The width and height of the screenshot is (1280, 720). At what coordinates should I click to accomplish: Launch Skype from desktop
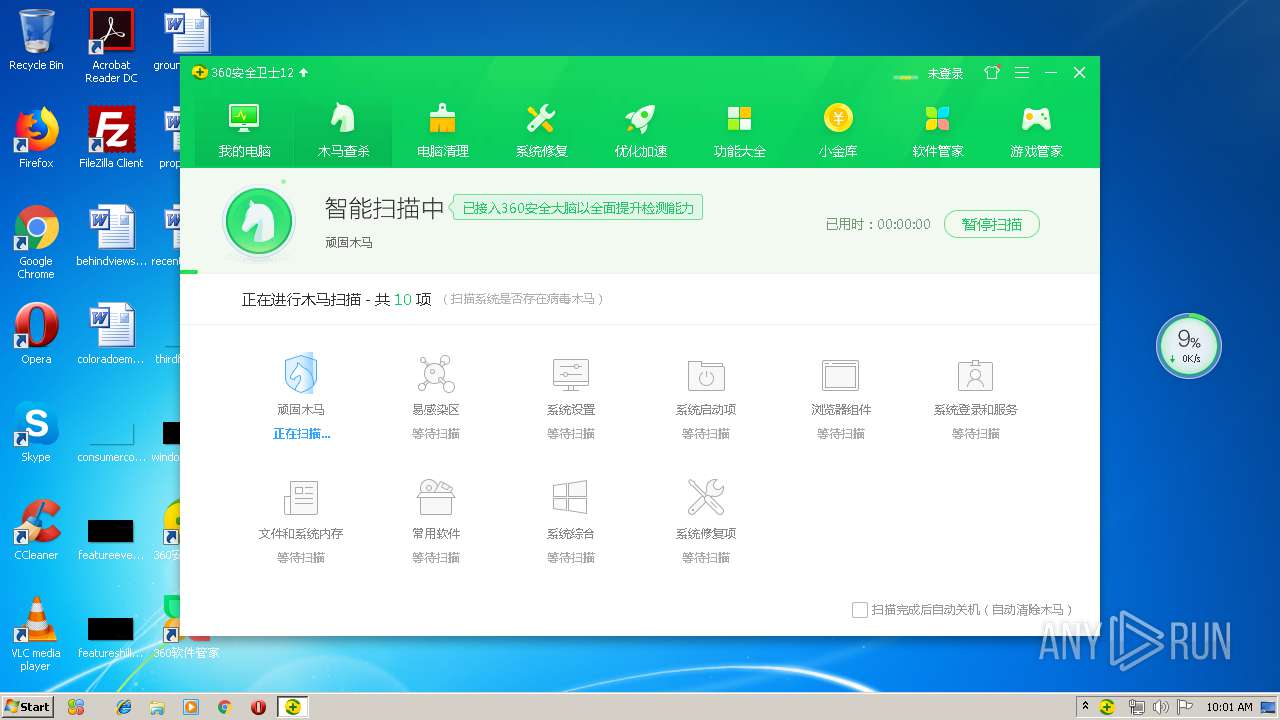[36, 432]
